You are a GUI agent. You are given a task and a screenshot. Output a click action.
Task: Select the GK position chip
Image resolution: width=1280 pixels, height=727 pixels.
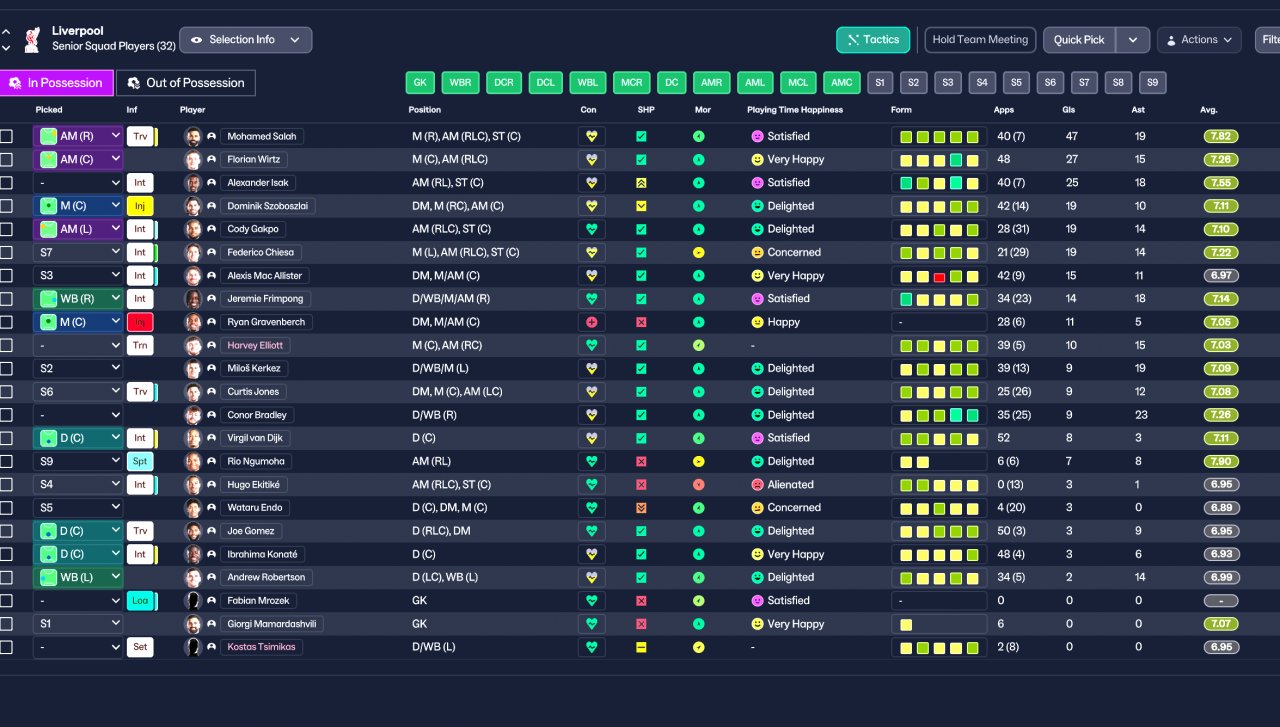click(420, 83)
